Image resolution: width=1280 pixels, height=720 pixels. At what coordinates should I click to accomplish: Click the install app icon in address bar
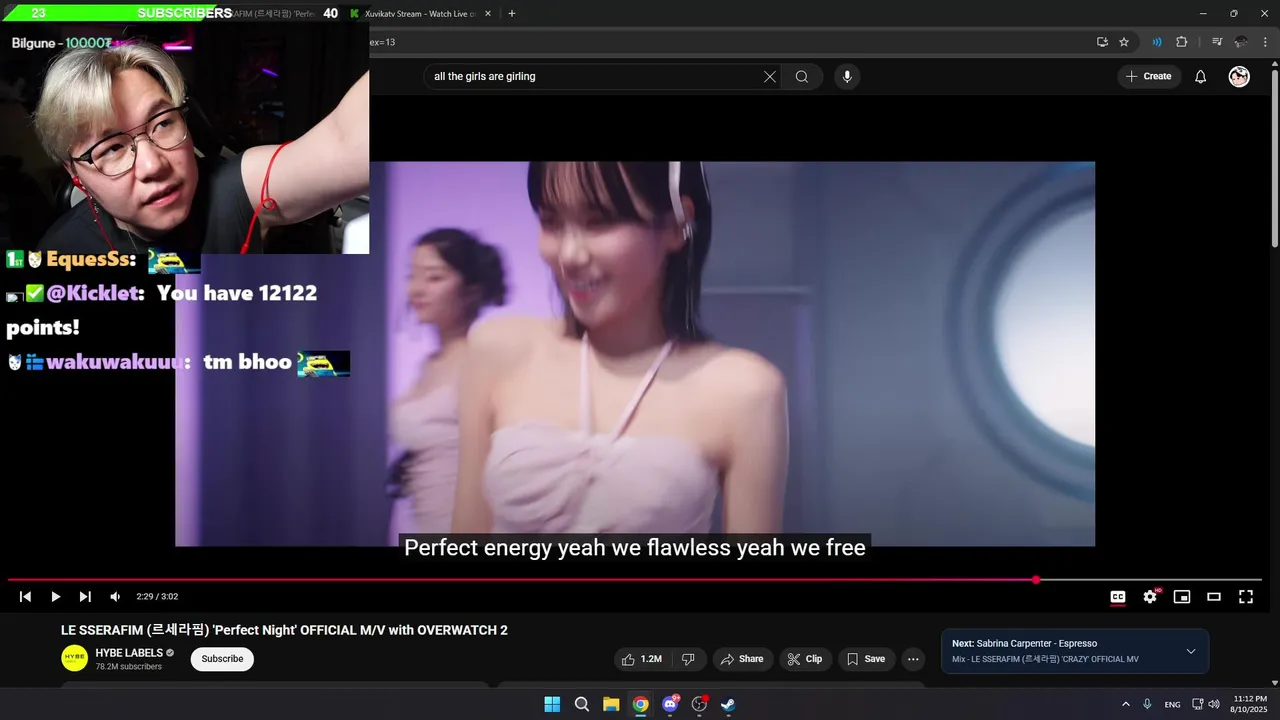pos(1102,42)
